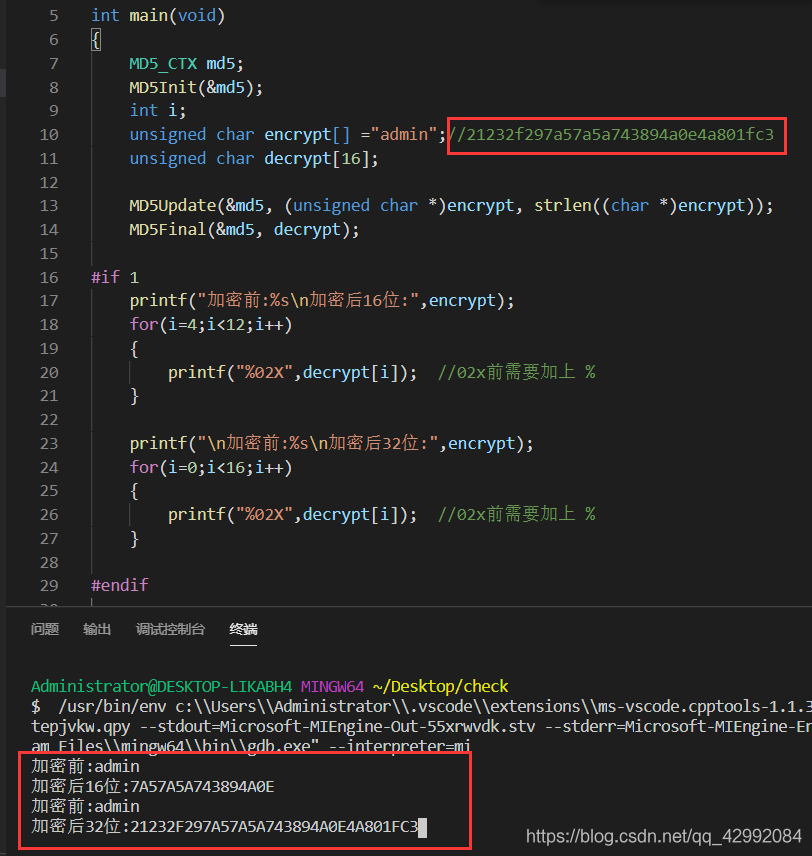This screenshot has width=812, height=856.
Task: Click "MINGW64" label in terminal prompt
Action: 333,686
